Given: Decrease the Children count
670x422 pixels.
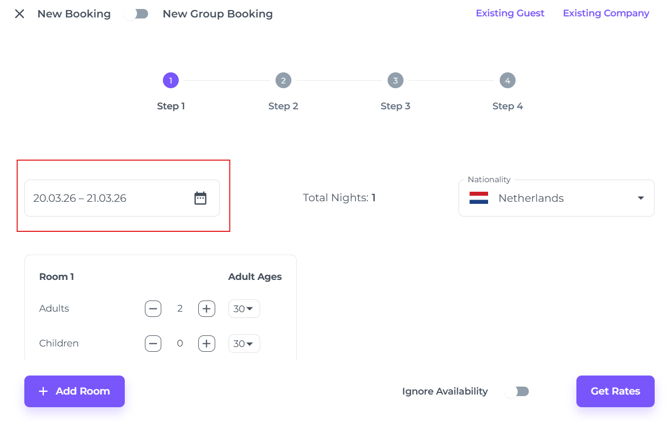Looking at the screenshot, I should [x=153, y=343].
